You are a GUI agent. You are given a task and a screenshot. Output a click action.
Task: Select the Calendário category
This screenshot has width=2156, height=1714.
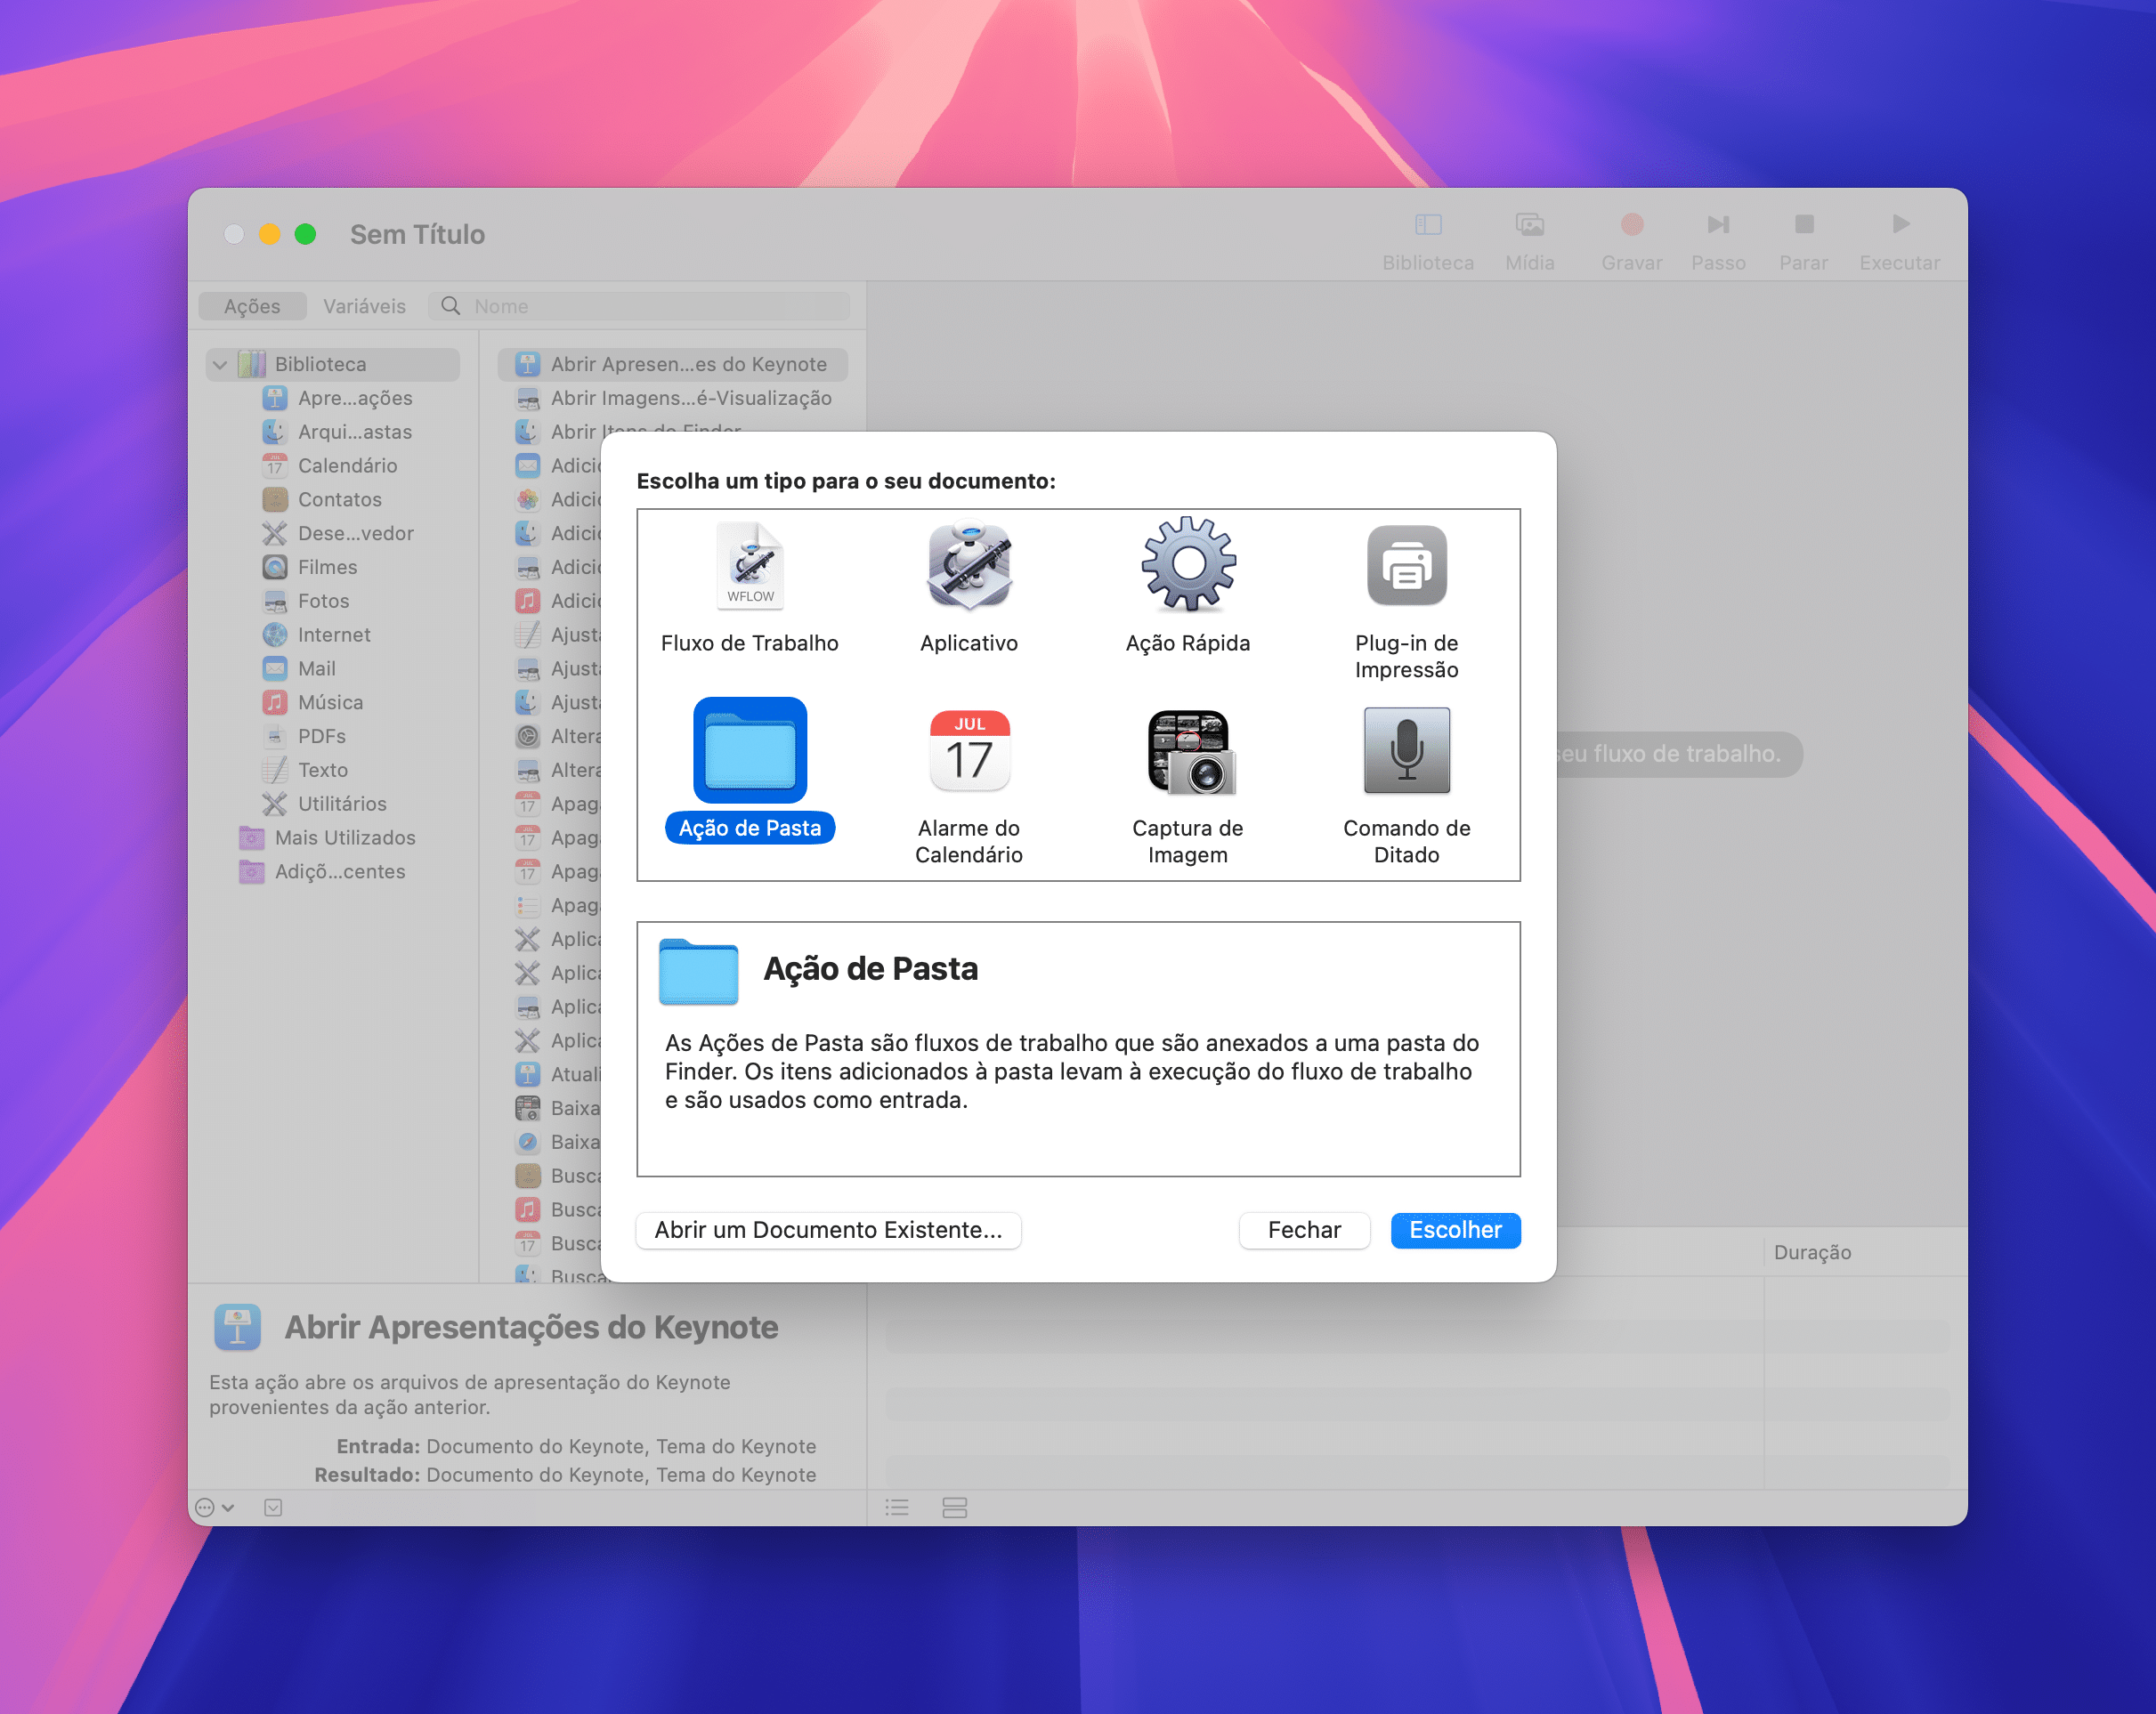[x=330, y=466]
